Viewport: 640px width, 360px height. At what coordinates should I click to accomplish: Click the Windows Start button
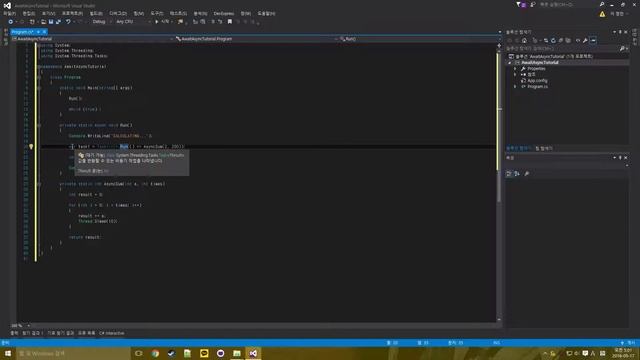coord(8,353)
